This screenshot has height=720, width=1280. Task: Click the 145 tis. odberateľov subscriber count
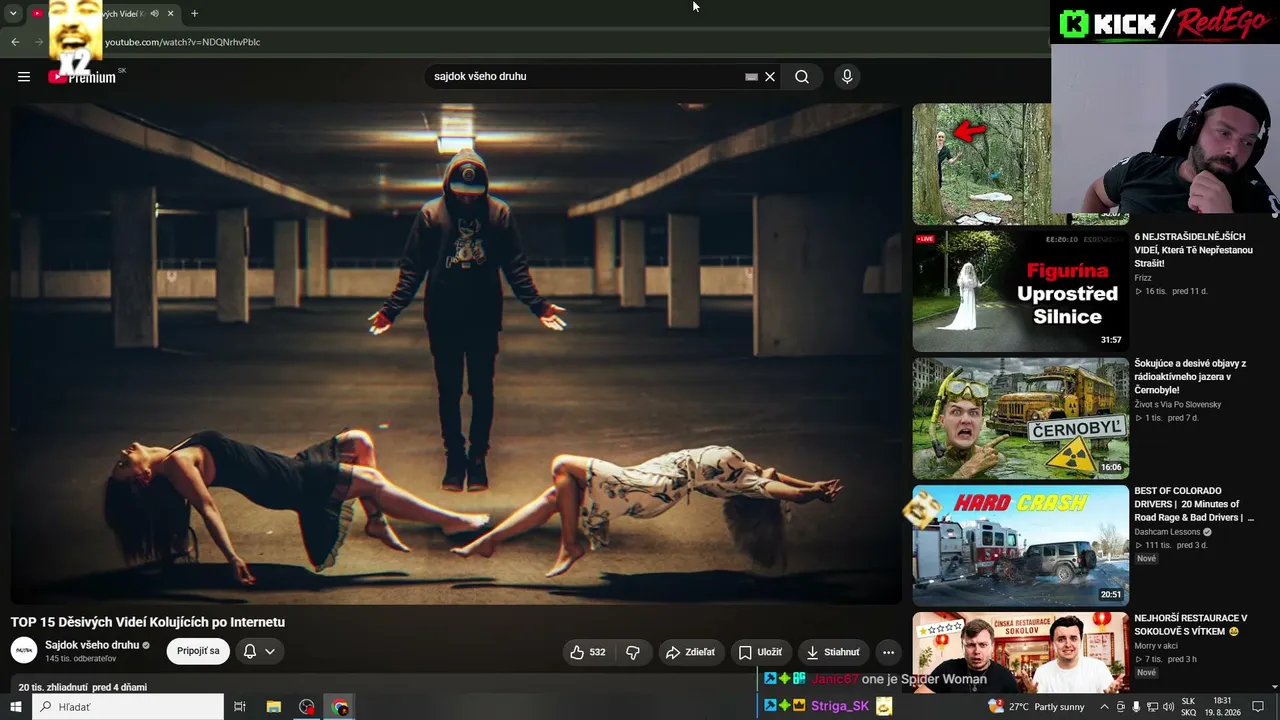click(x=81, y=659)
